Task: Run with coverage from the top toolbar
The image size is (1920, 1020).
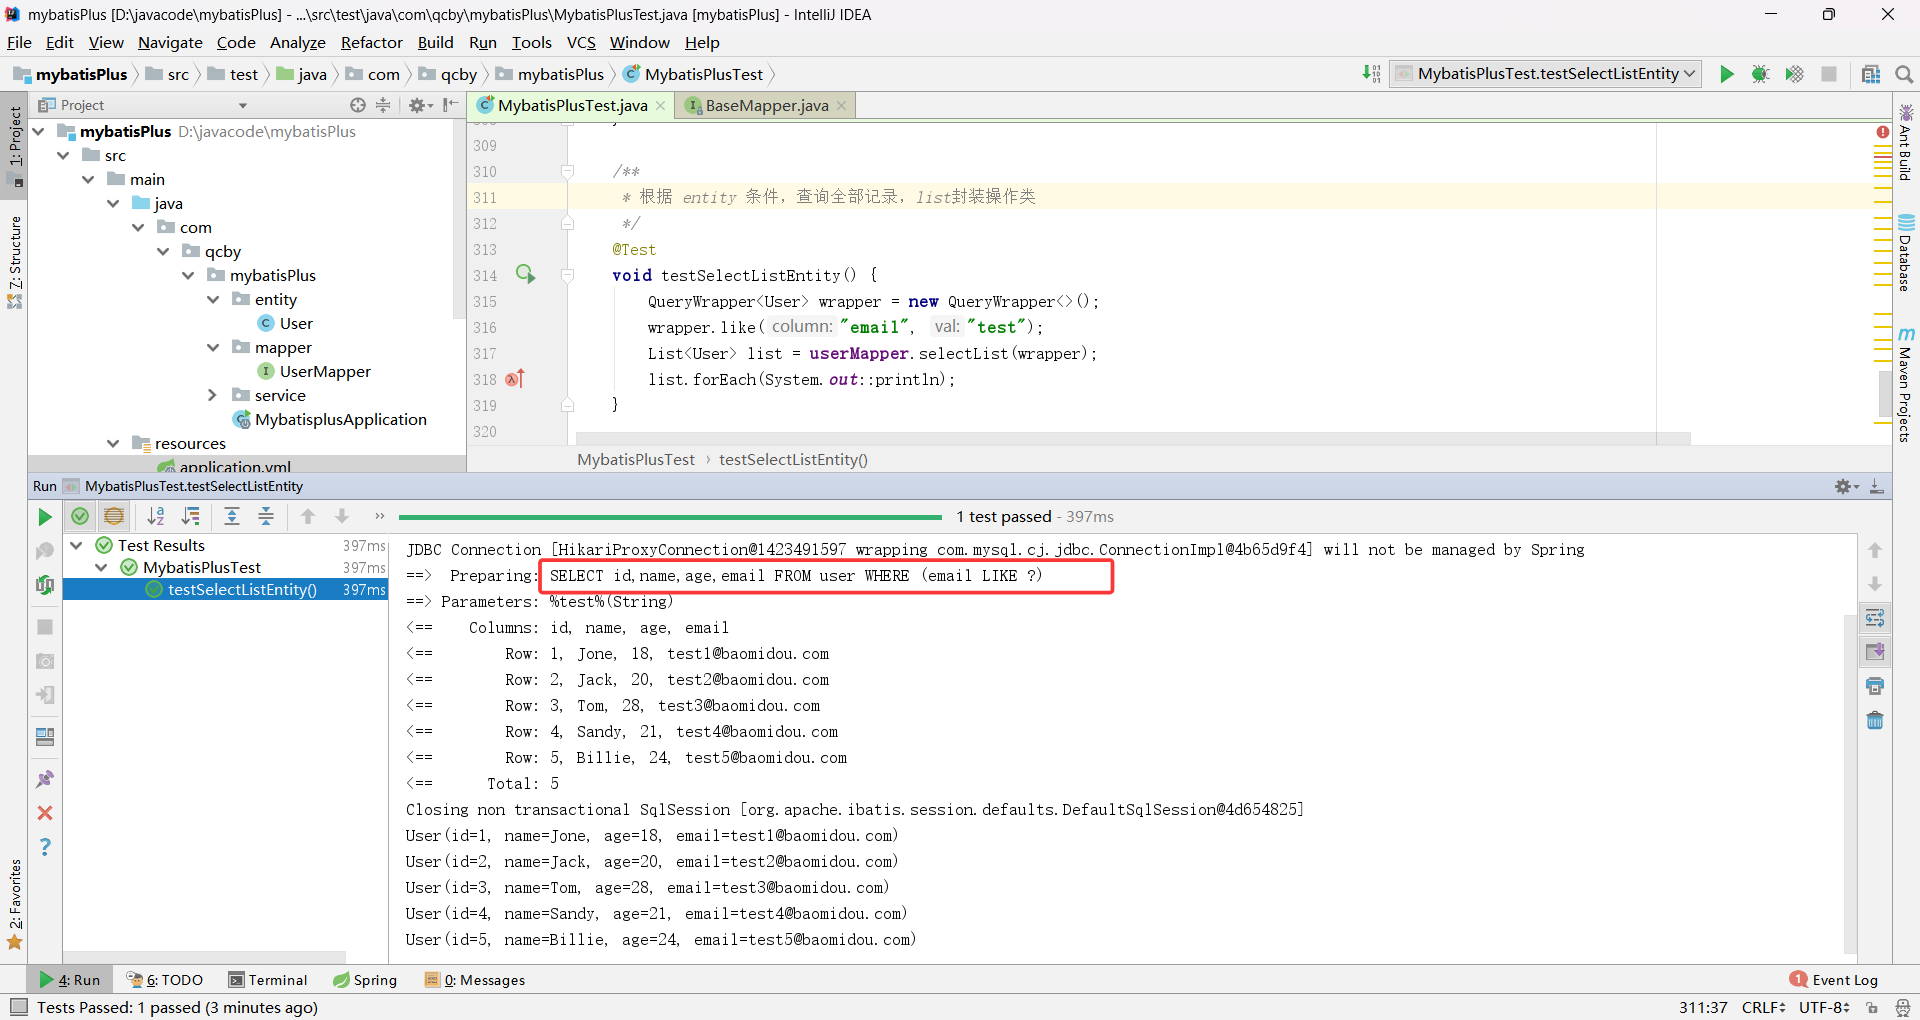Action: click(x=1794, y=74)
